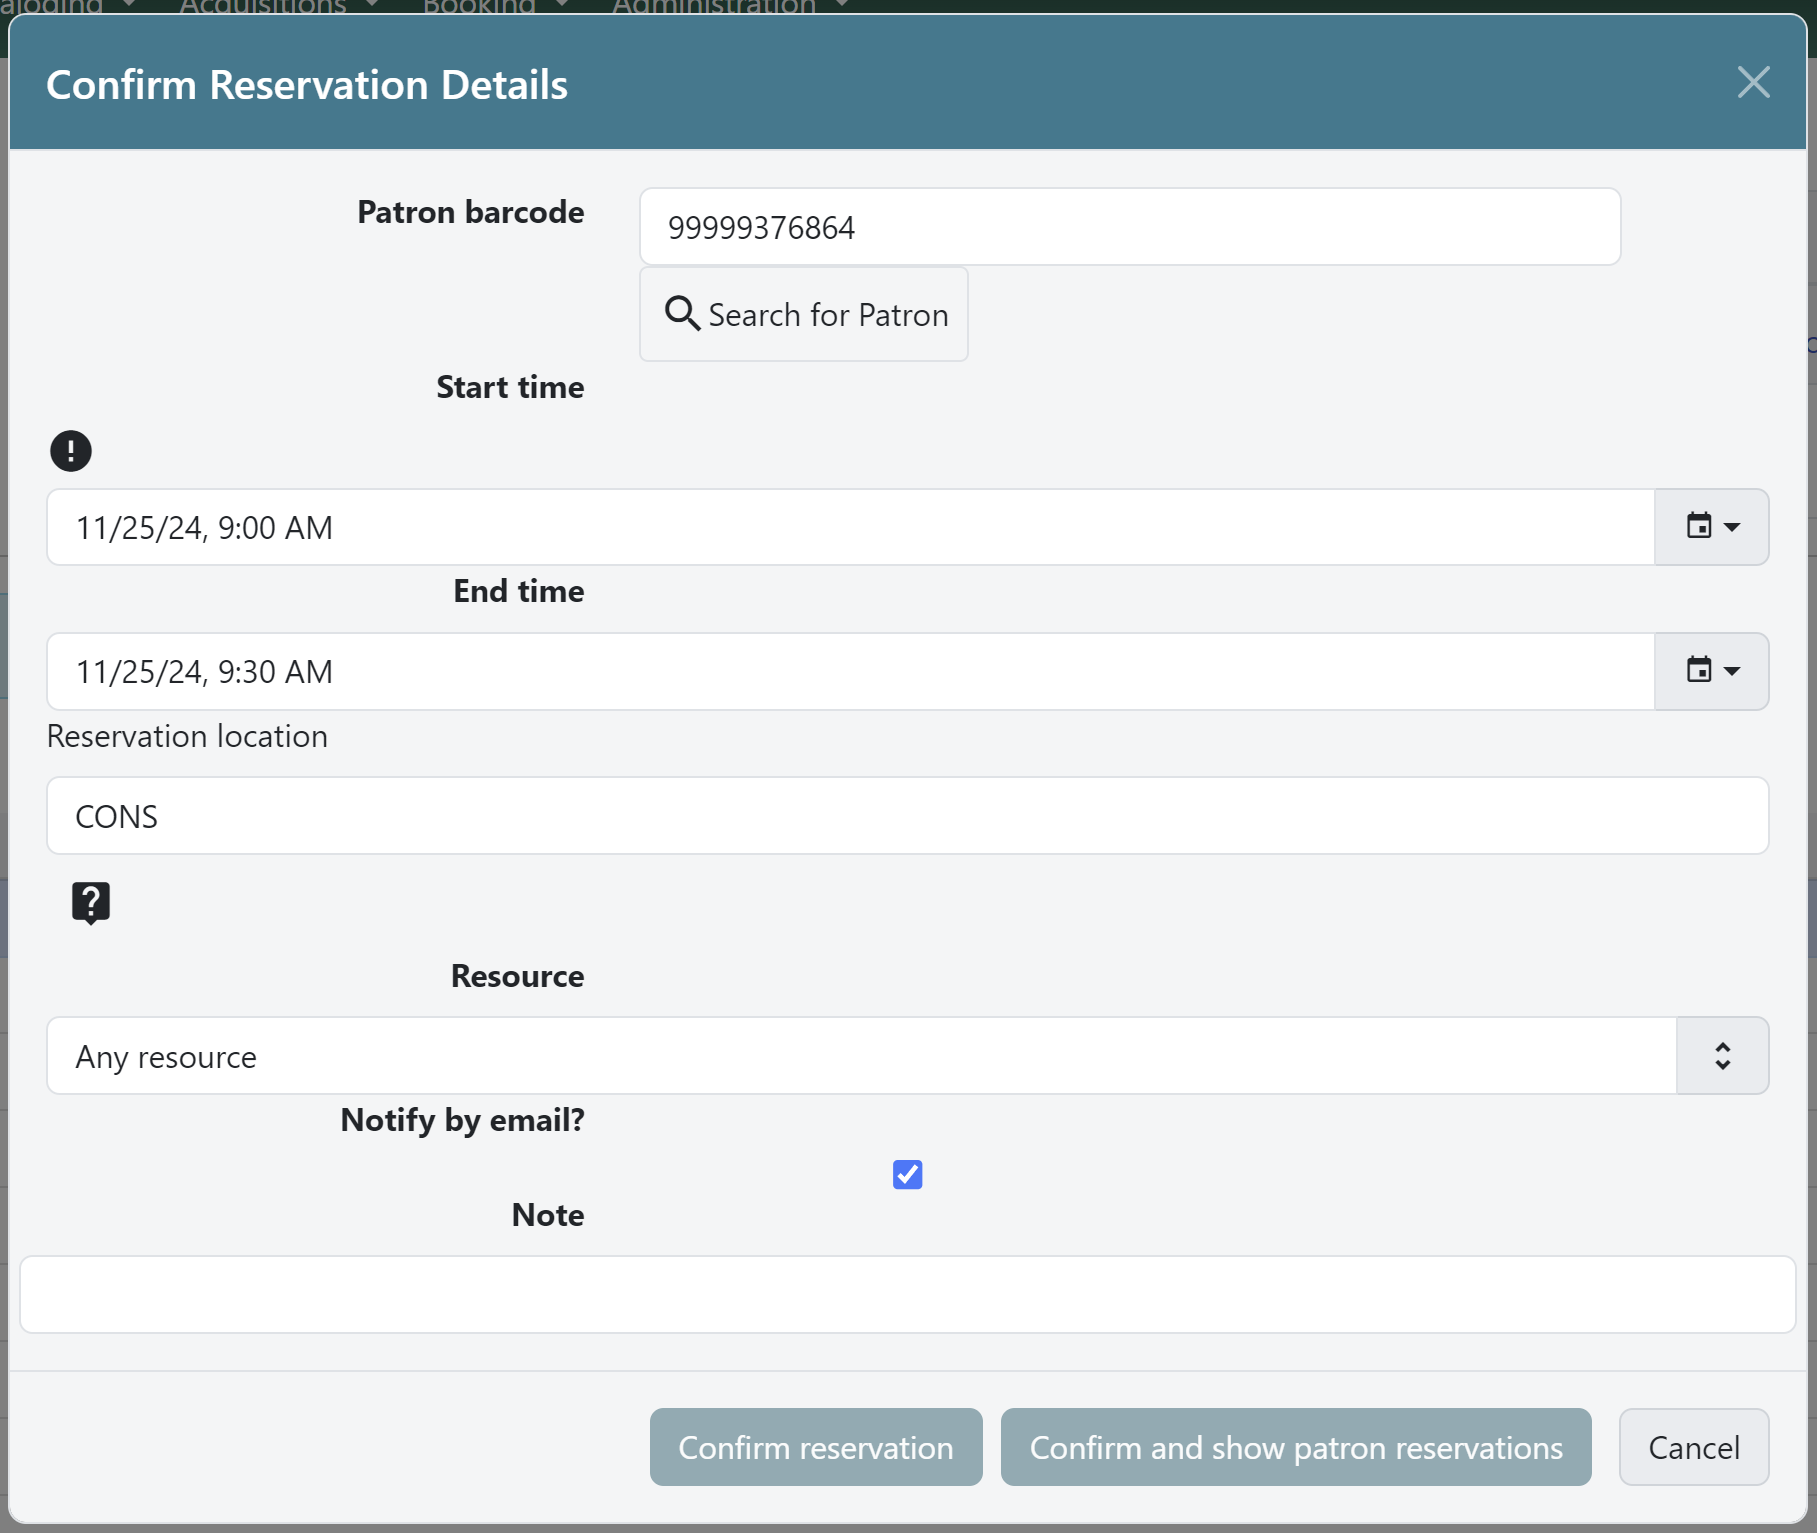Click the Patron barcode input field

click(1128, 226)
